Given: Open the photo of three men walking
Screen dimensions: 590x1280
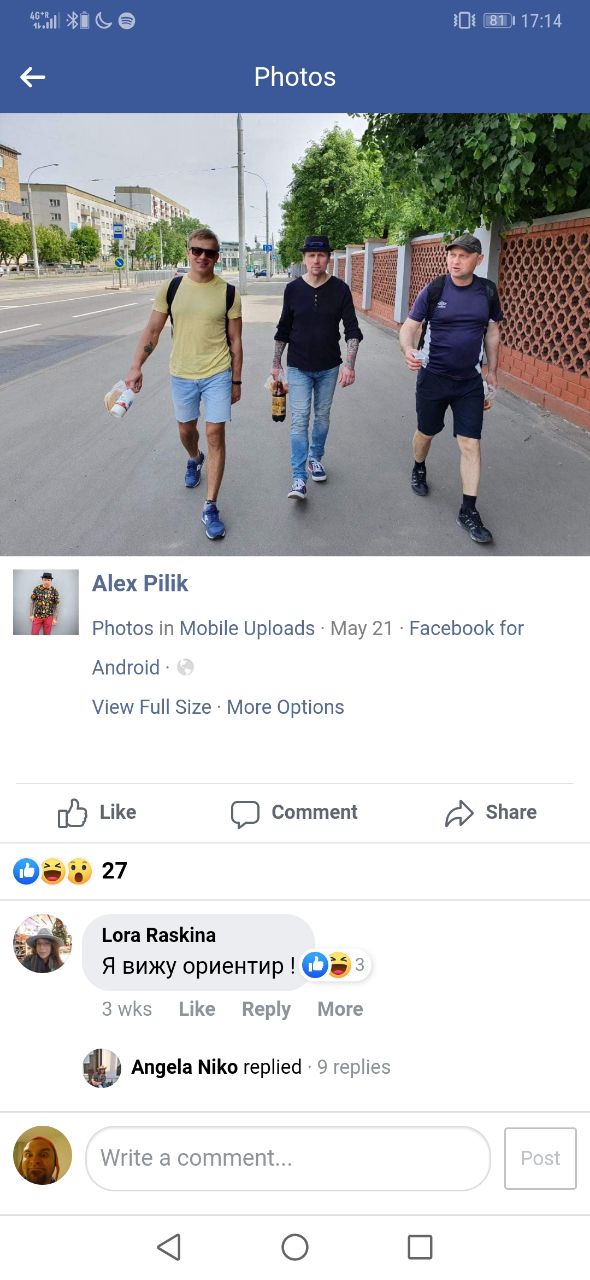Looking at the screenshot, I should point(295,334).
